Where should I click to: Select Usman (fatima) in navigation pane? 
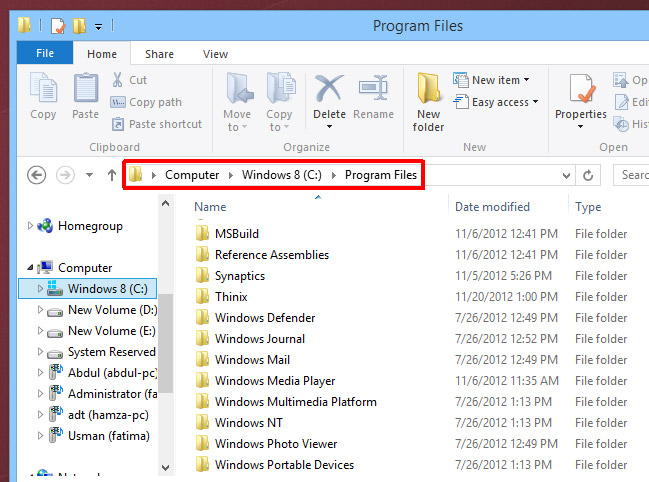click(x=109, y=436)
